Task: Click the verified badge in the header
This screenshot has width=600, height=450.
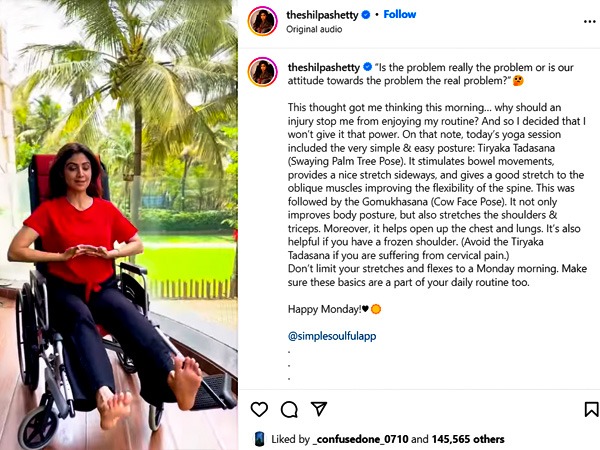Action: tap(366, 15)
